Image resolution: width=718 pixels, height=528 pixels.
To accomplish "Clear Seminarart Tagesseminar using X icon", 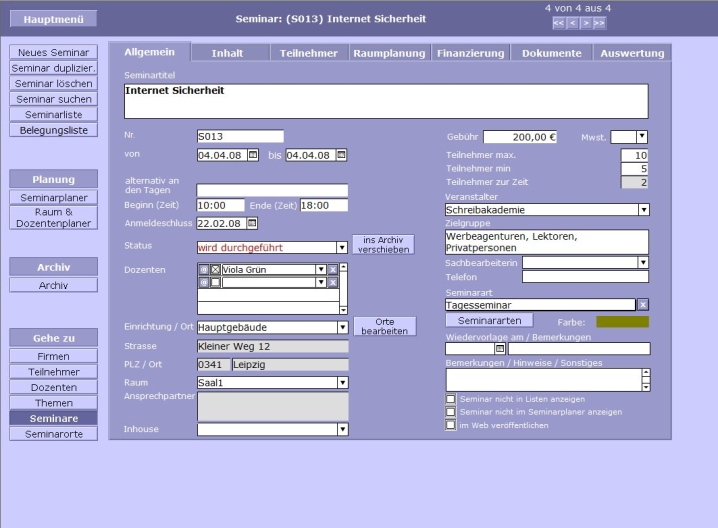I will (x=643, y=304).
